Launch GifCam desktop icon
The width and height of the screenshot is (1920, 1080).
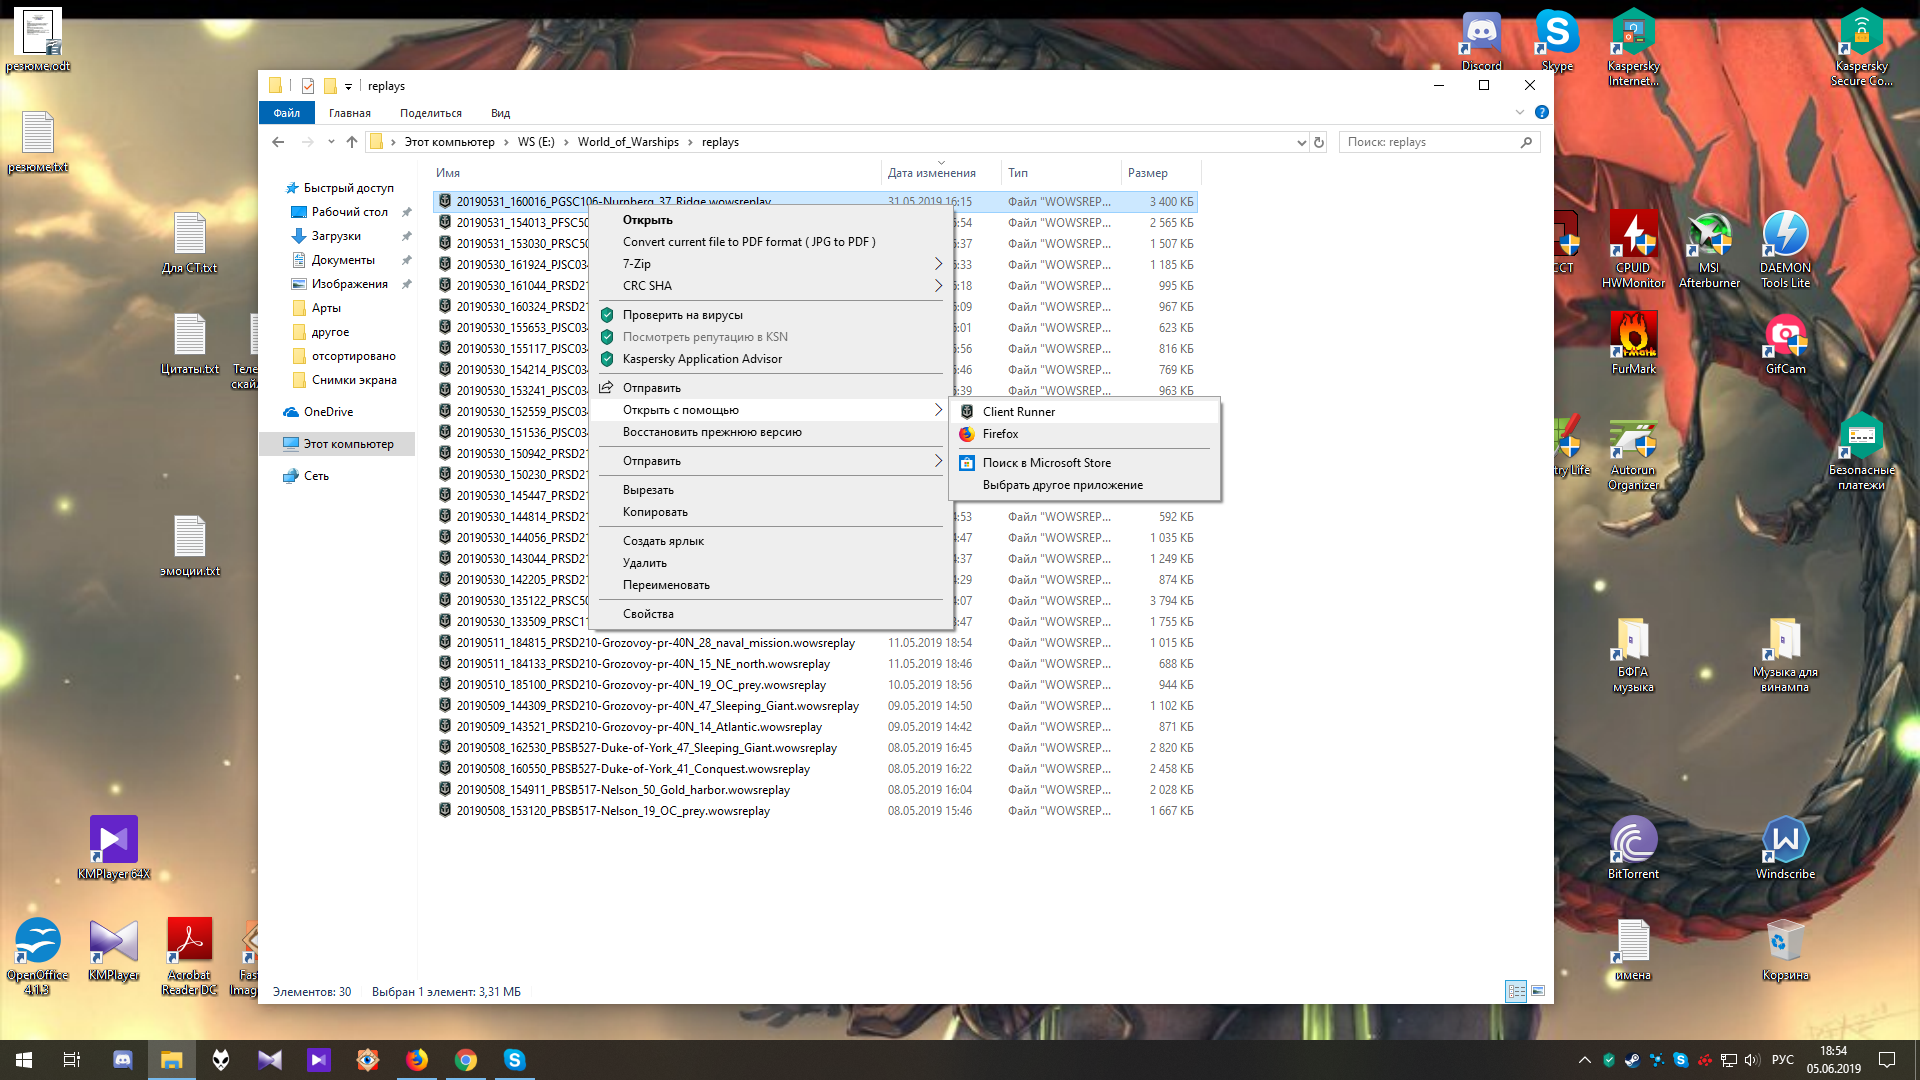(1785, 343)
